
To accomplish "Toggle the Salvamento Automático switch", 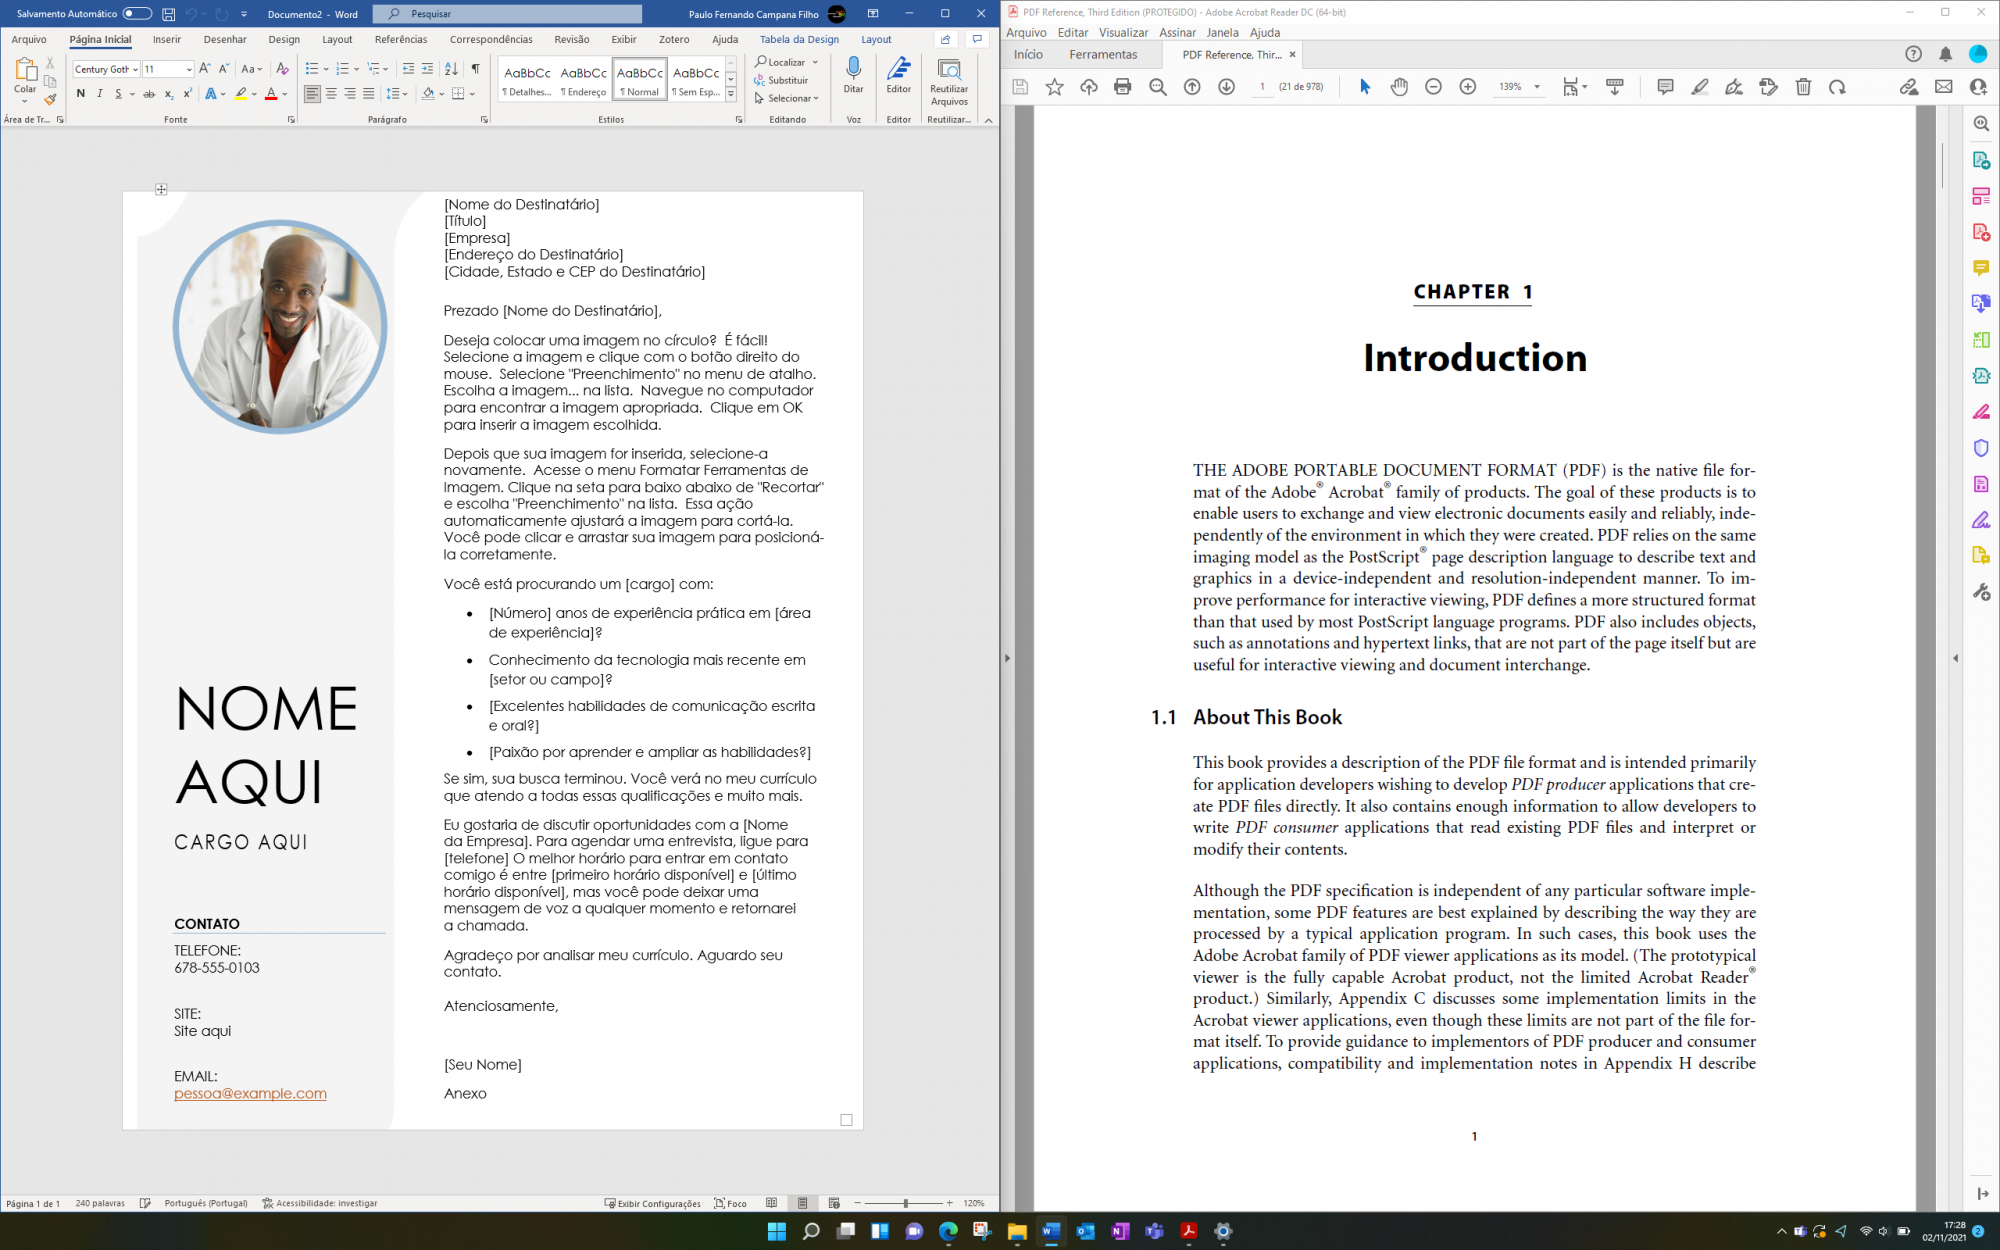I will point(137,14).
